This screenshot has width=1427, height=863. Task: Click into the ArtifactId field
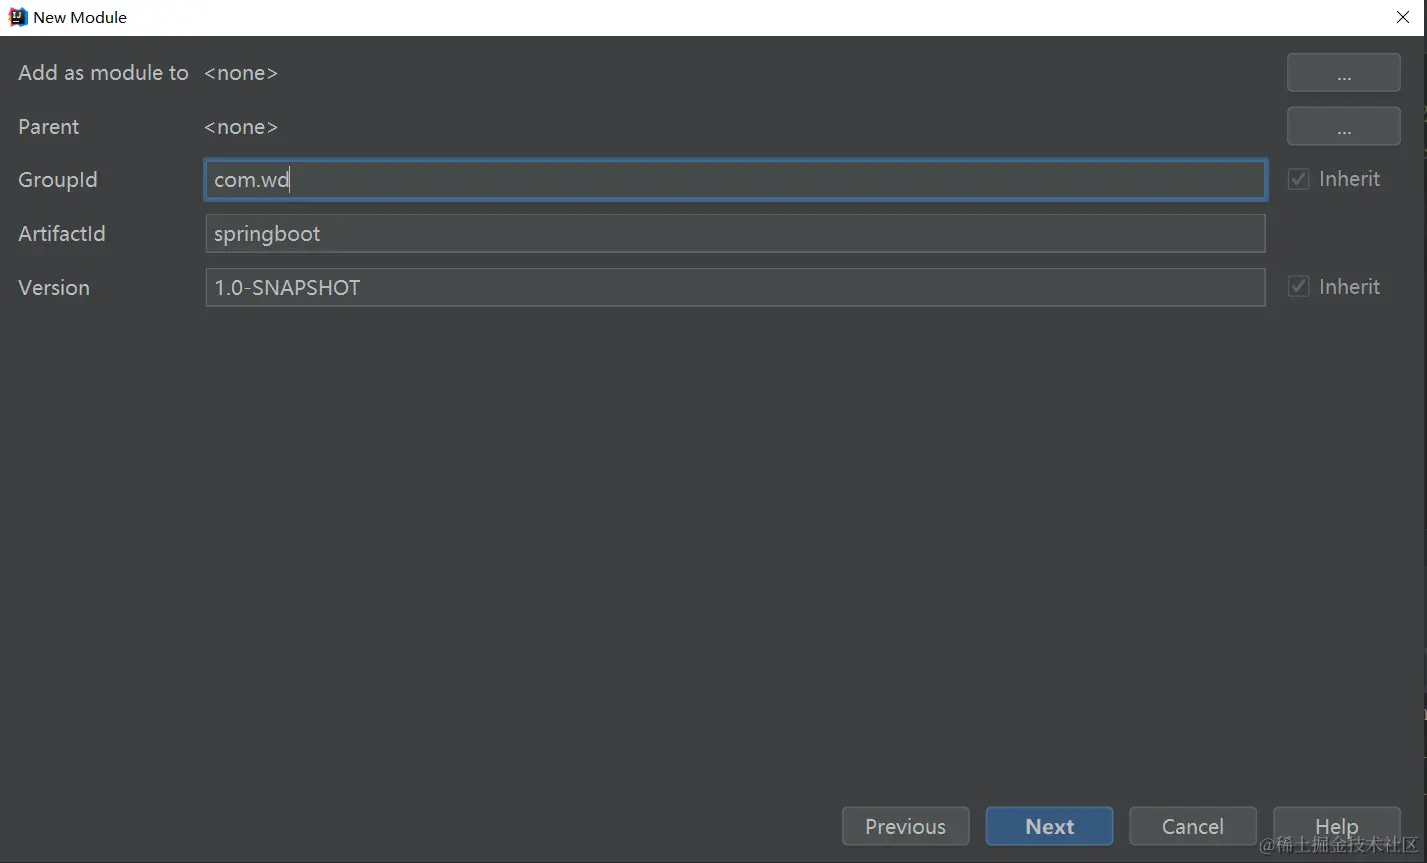[735, 234]
